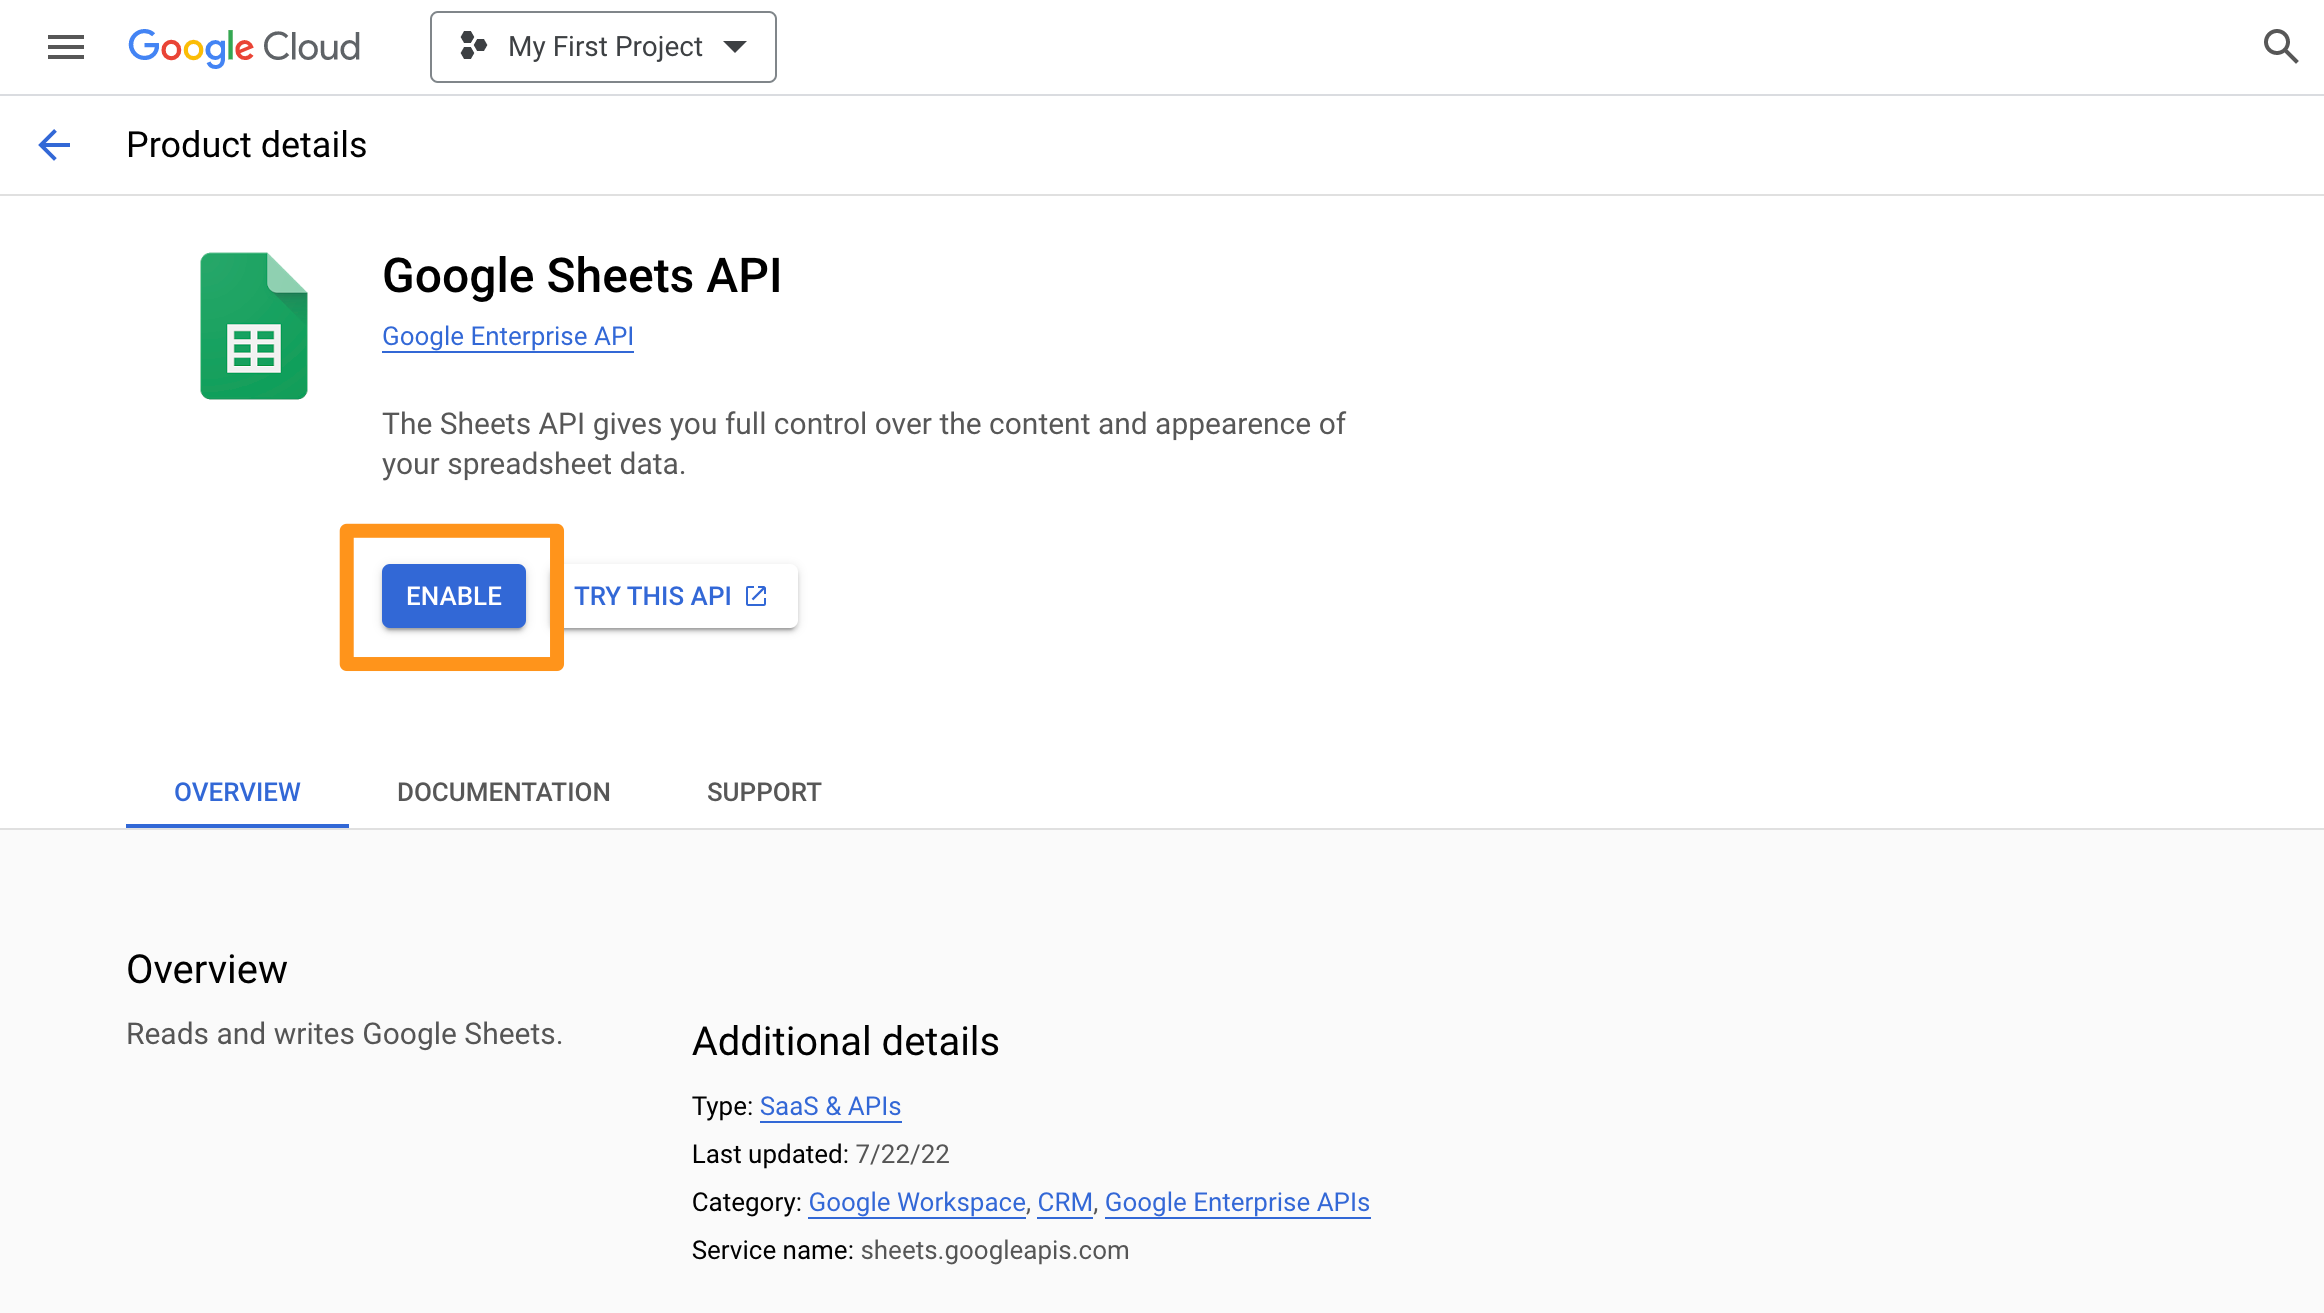Click the service name sheets.googleapis.com
2324x1313 pixels.
click(x=994, y=1250)
